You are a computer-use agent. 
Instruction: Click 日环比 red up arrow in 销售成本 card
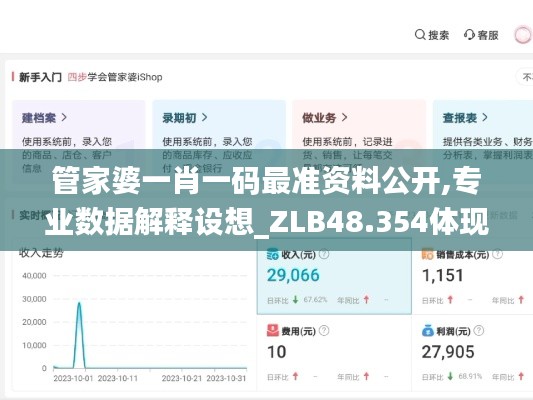click(450, 300)
